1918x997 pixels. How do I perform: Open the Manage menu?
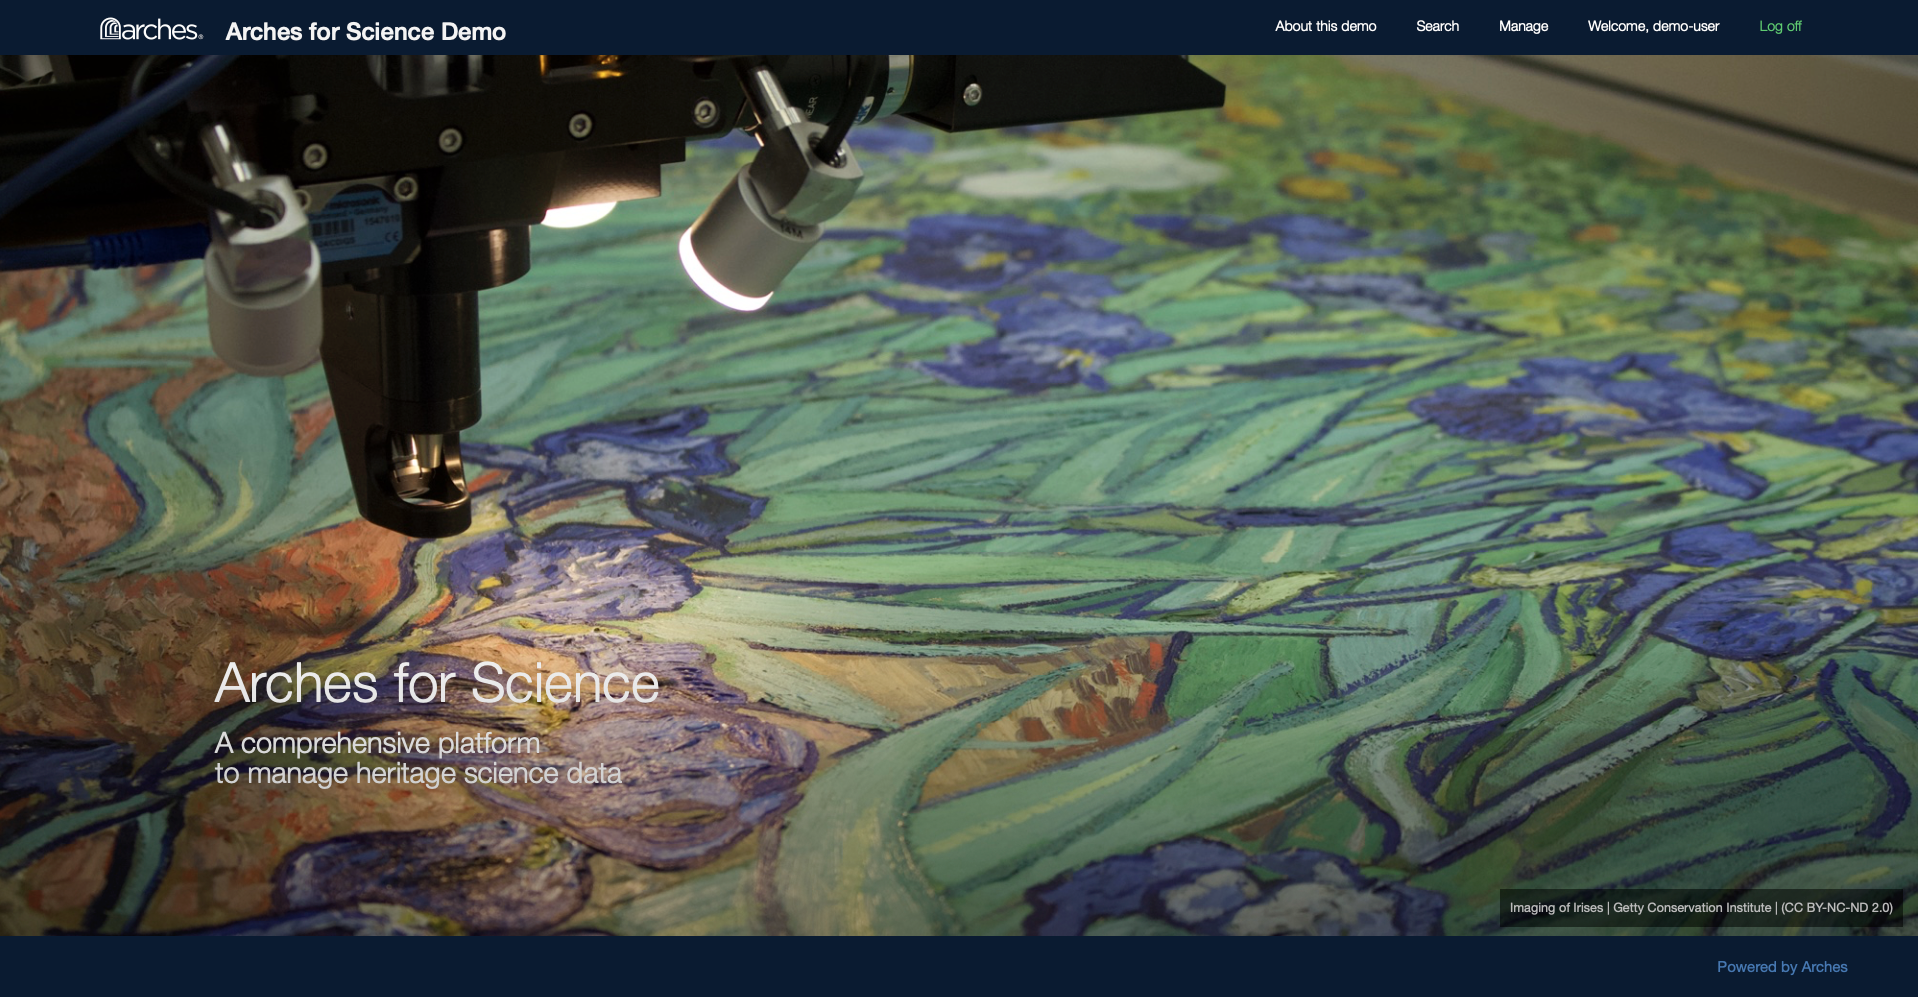pyautogui.click(x=1523, y=26)
